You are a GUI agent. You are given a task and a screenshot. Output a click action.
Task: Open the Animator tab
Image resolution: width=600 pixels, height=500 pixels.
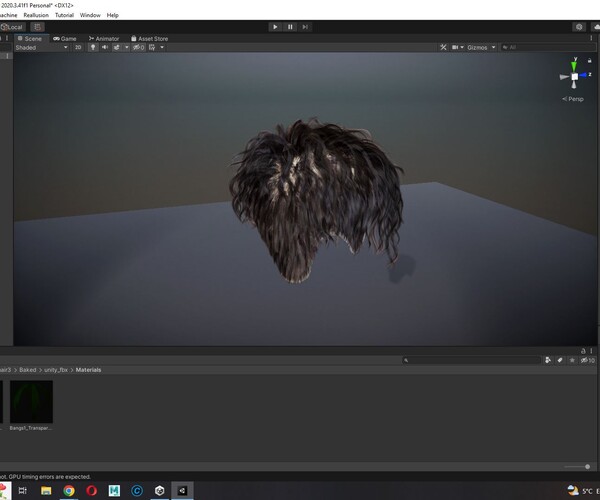tap(104, 39)
